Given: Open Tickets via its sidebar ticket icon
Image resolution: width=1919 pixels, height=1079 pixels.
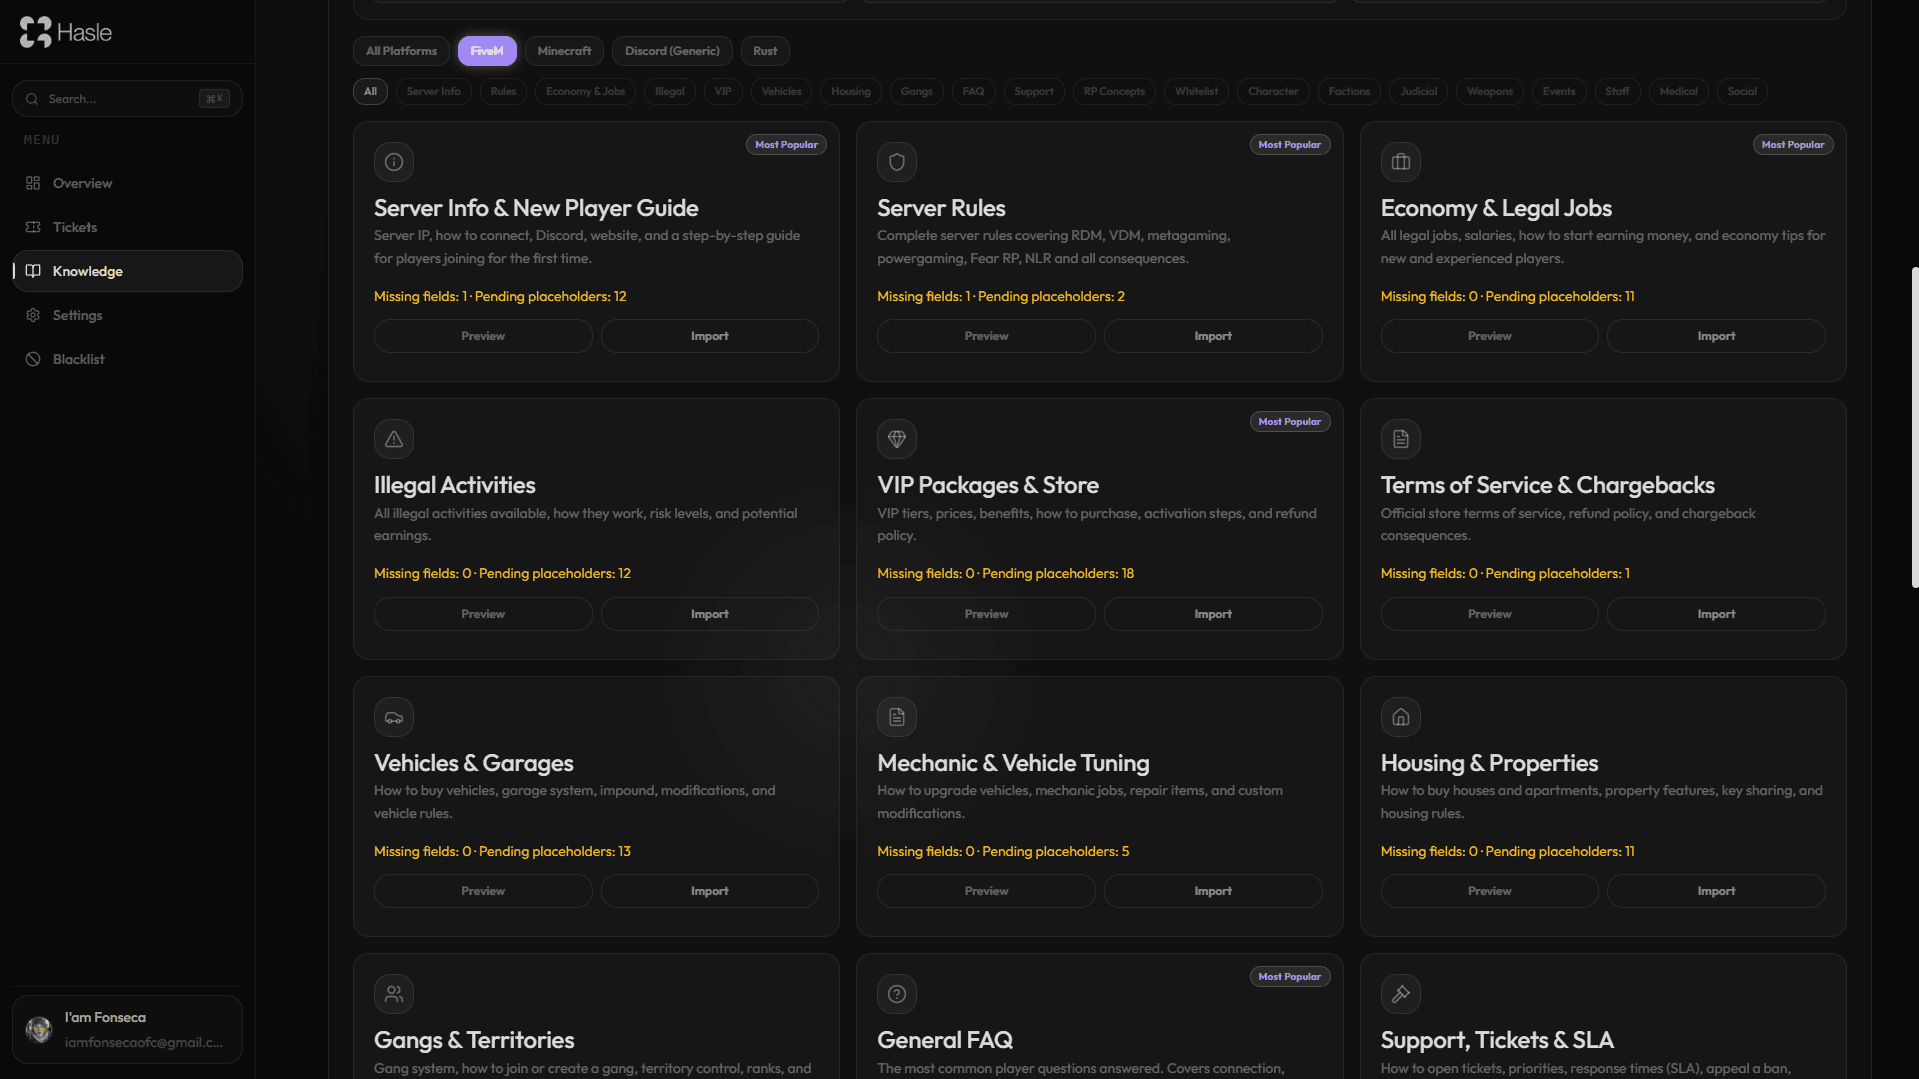Looking at the screenshot, I should (x=32, y=227).
